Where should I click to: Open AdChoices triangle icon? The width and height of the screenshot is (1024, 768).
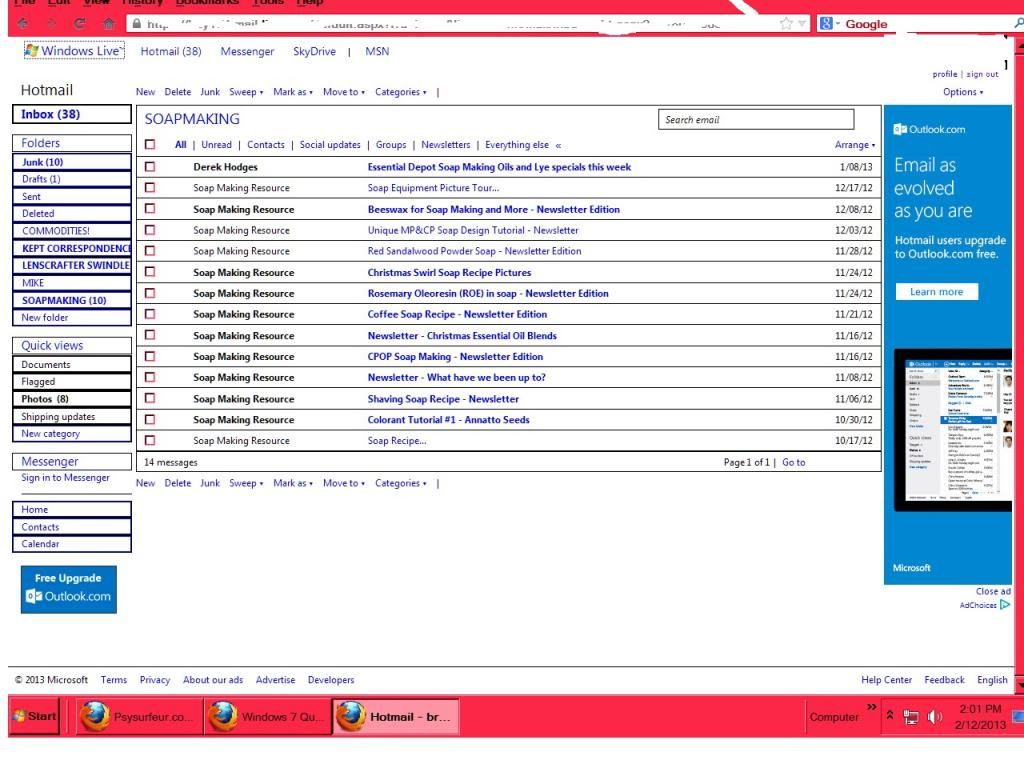pos(1005,605)
